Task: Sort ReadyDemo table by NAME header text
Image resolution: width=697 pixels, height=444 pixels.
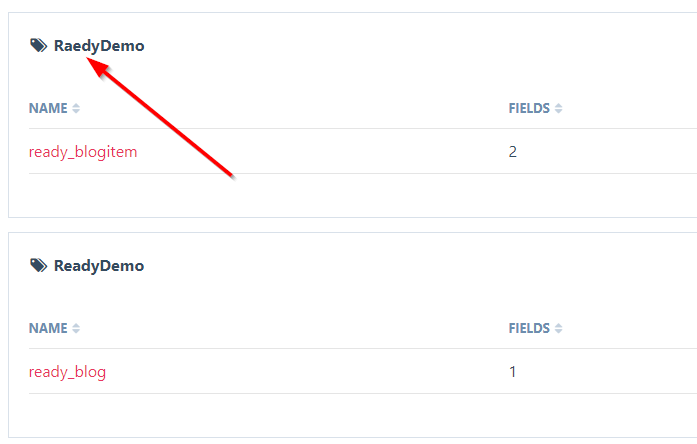Action: point(48,328)
